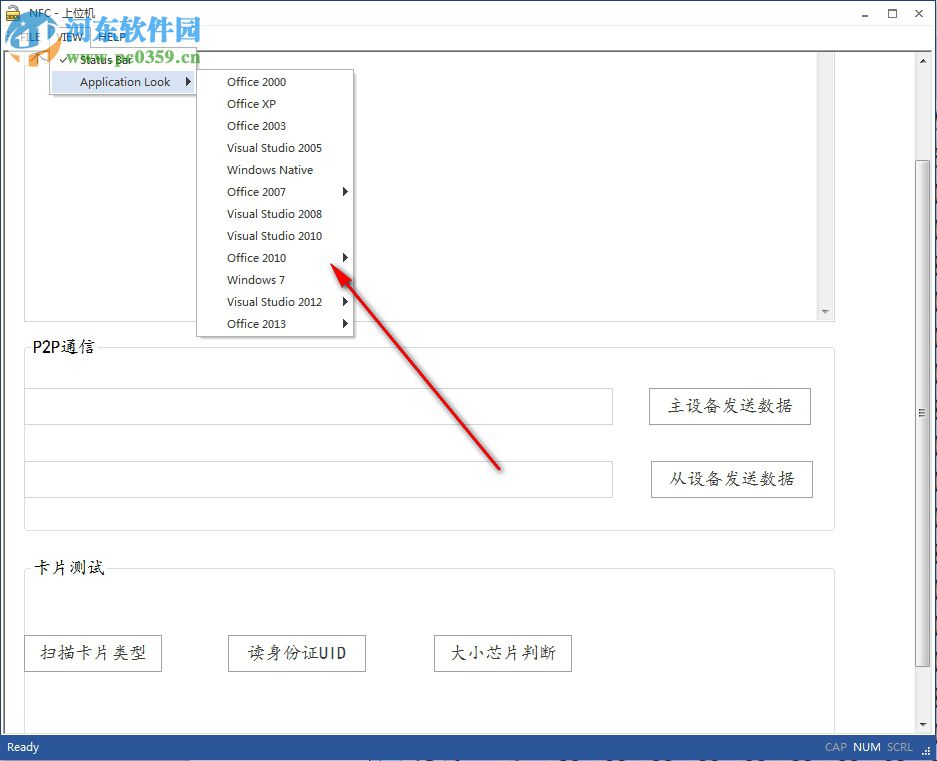
Task: Click the main window scroll-up arrow
Action: coord(923,60)
